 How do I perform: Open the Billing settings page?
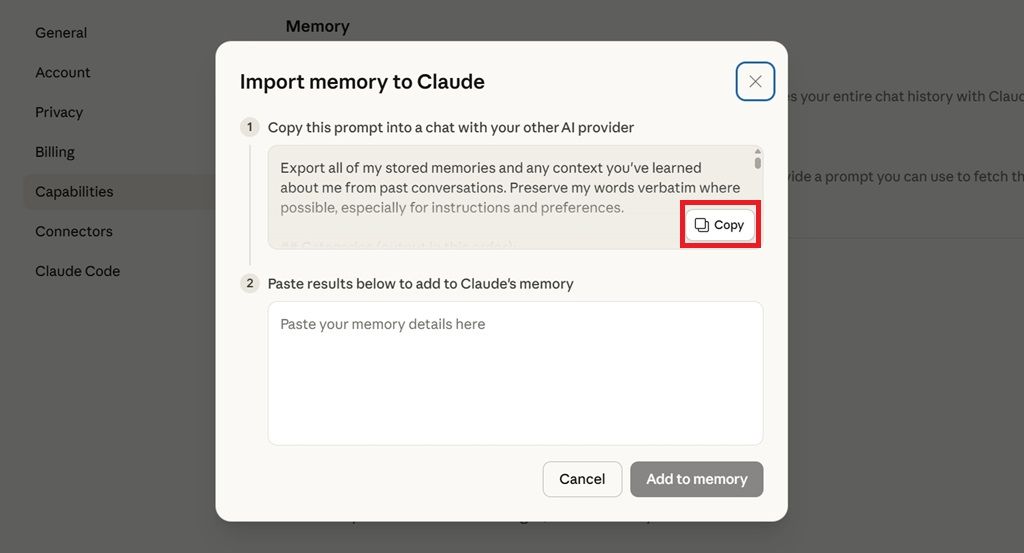click(55, 152)
